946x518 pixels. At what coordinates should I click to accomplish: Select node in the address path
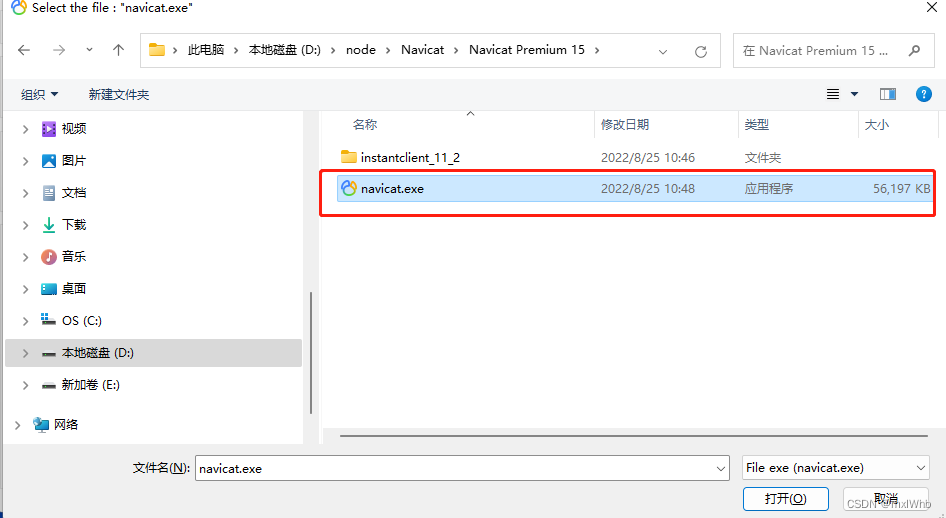click(x=361, y=50)
